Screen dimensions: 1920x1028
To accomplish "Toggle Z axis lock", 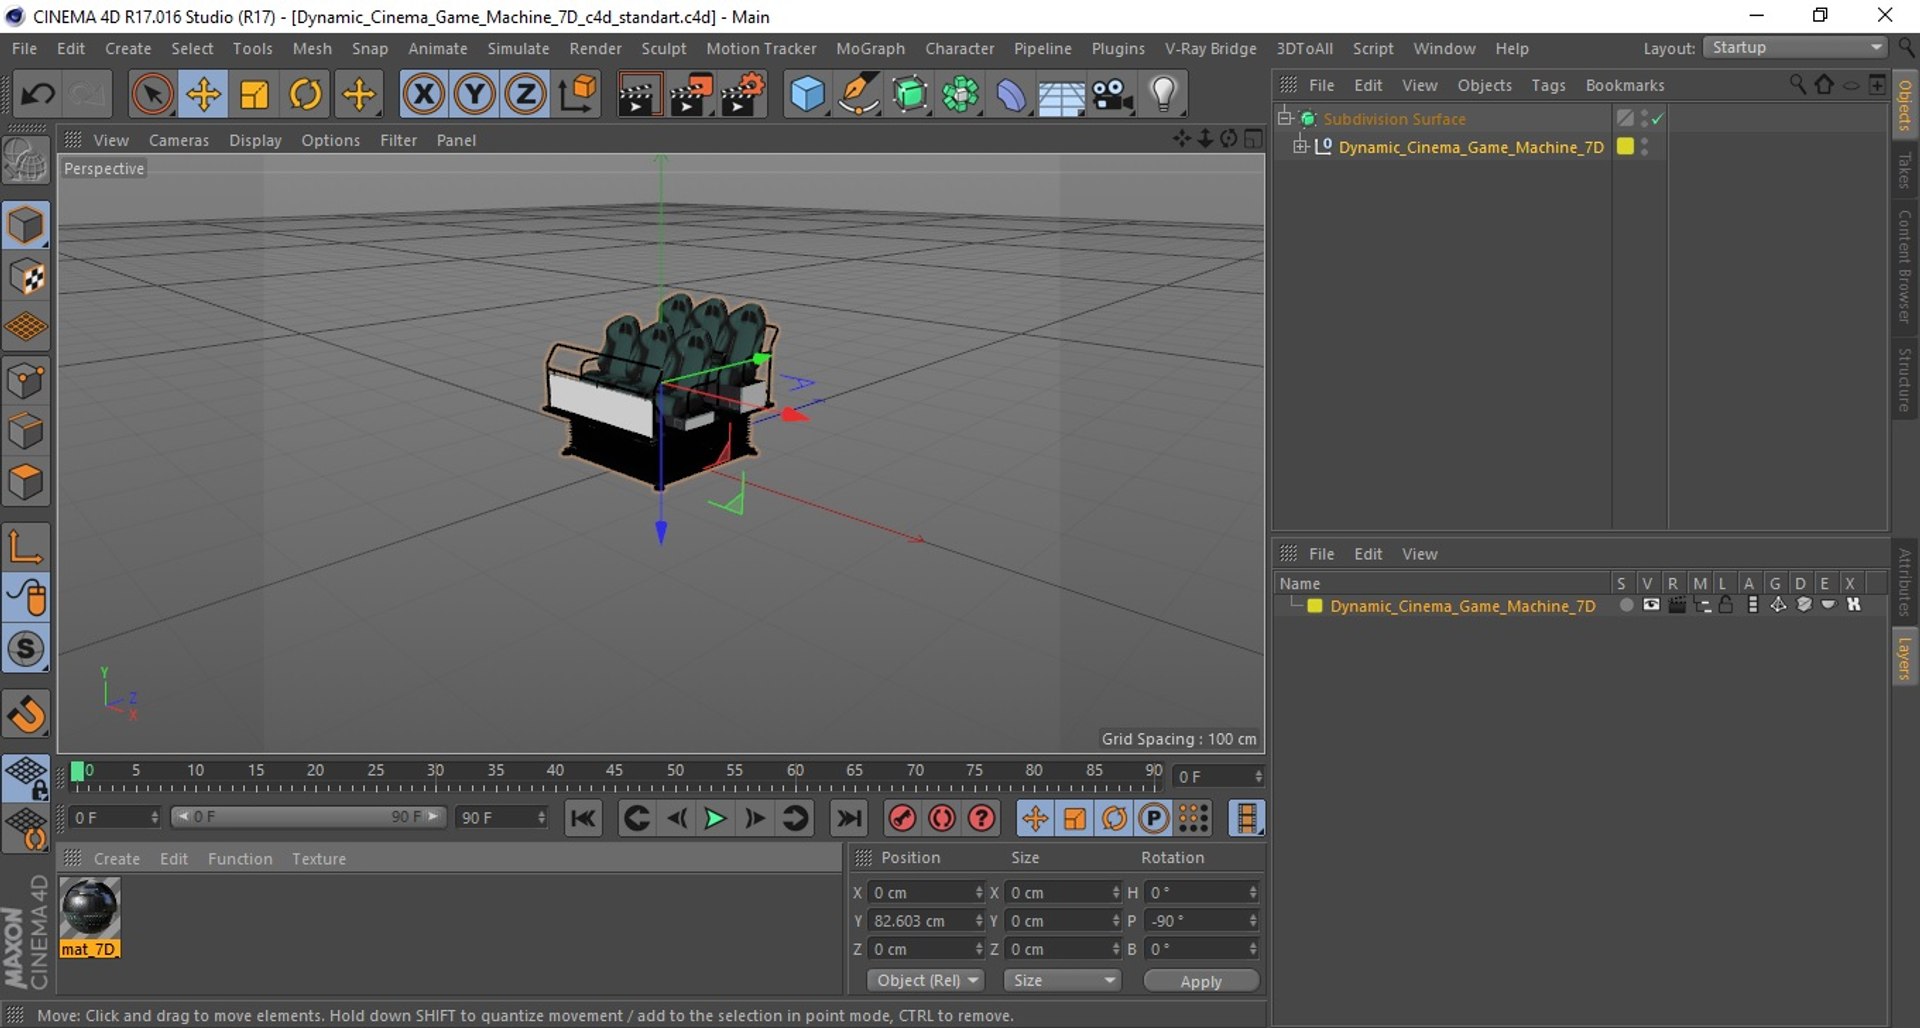I will [526, 95].
